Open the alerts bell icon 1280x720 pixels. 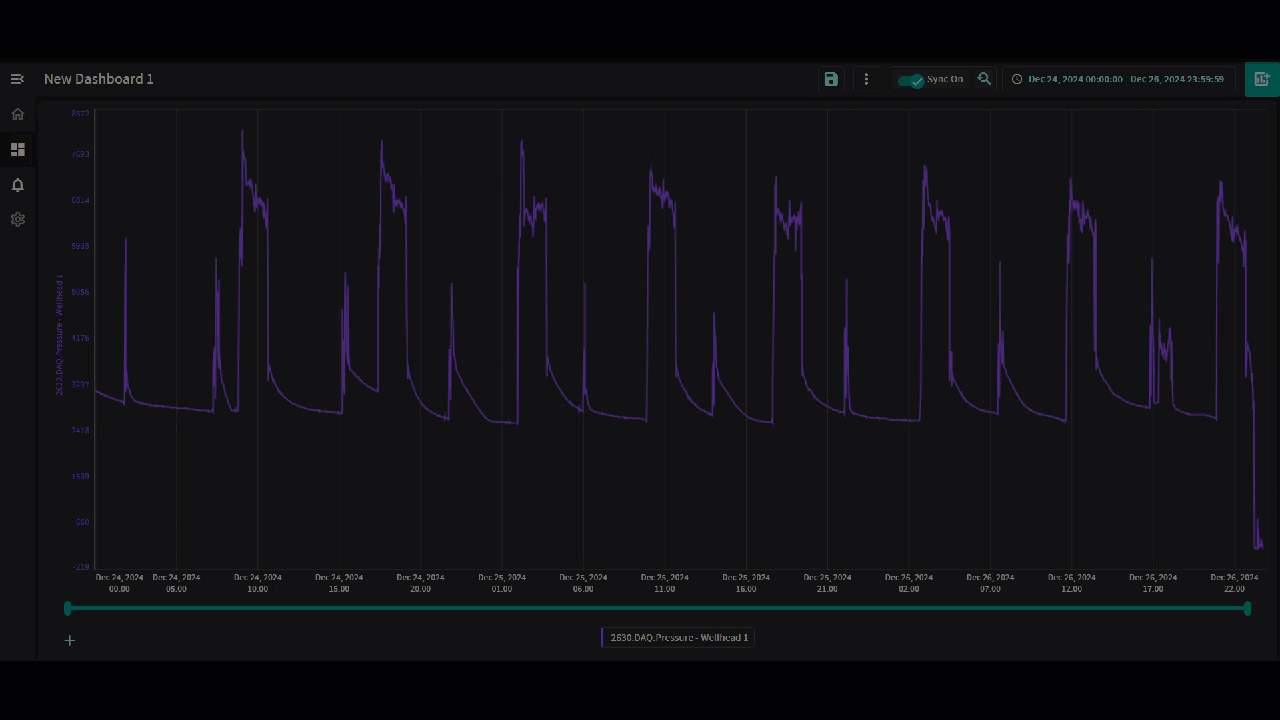pos(17,184)
